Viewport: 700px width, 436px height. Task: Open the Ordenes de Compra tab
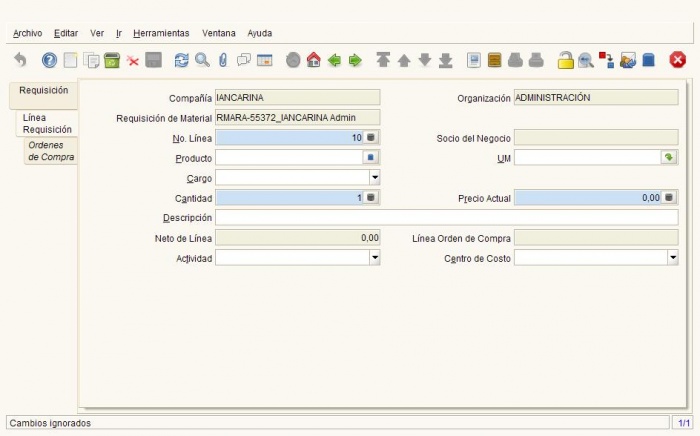tap(50, 151)
